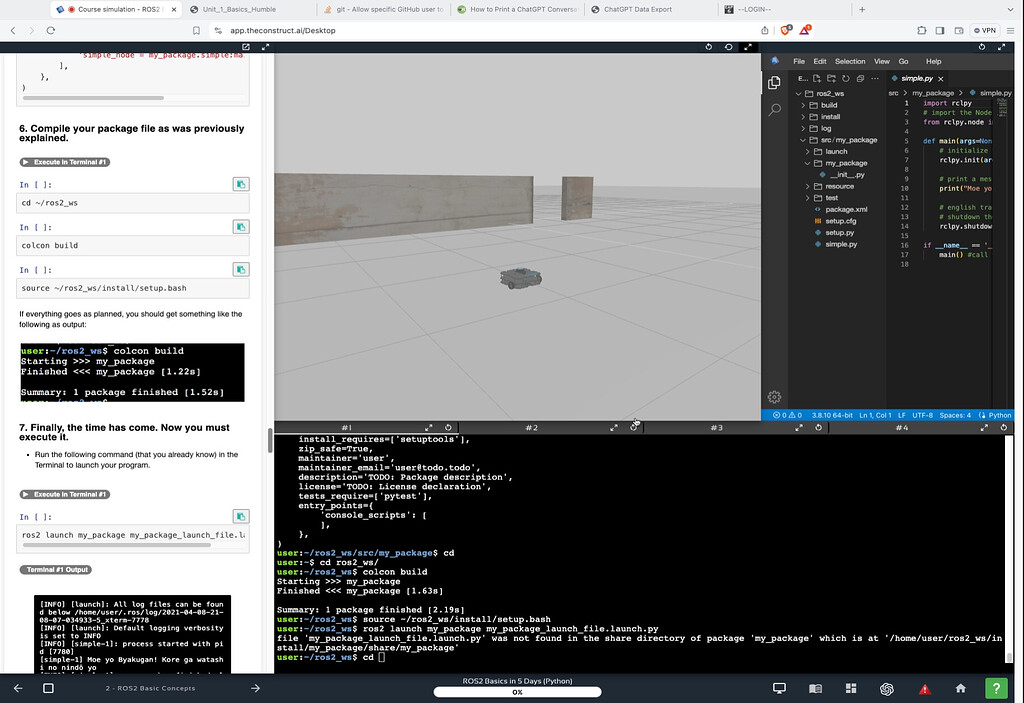Viewport: 1024px width, 703px height.
Task: Reset terminal #1
Action: [448, 427]
